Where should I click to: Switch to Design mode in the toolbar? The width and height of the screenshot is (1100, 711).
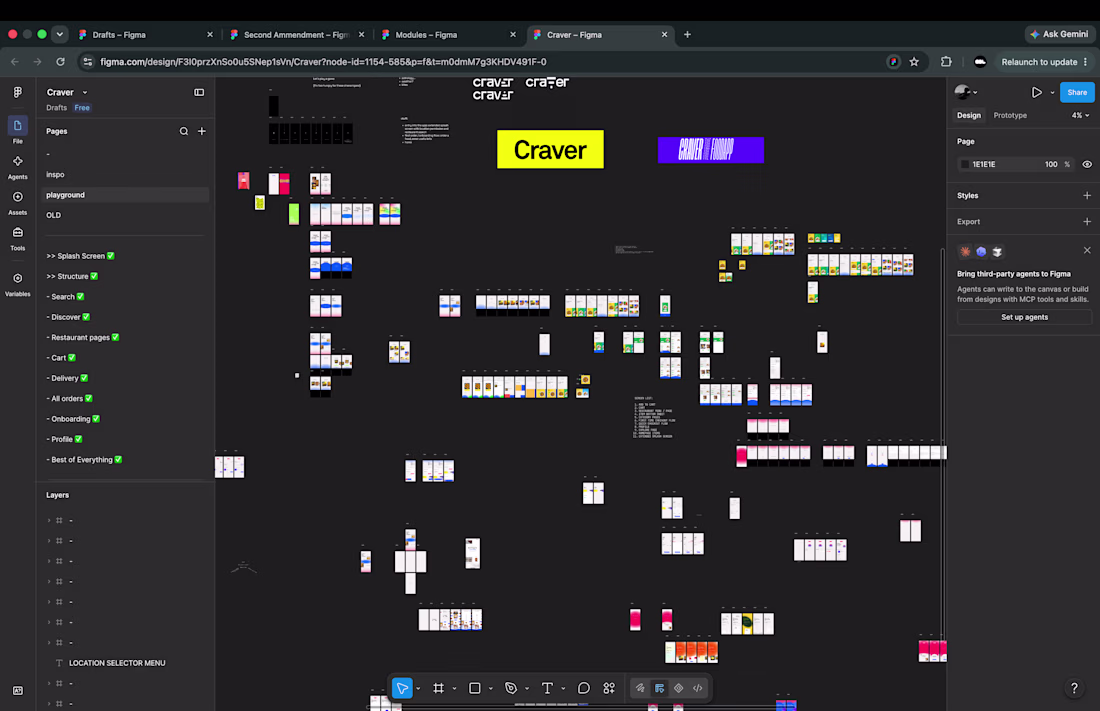[x=659, y=688]
